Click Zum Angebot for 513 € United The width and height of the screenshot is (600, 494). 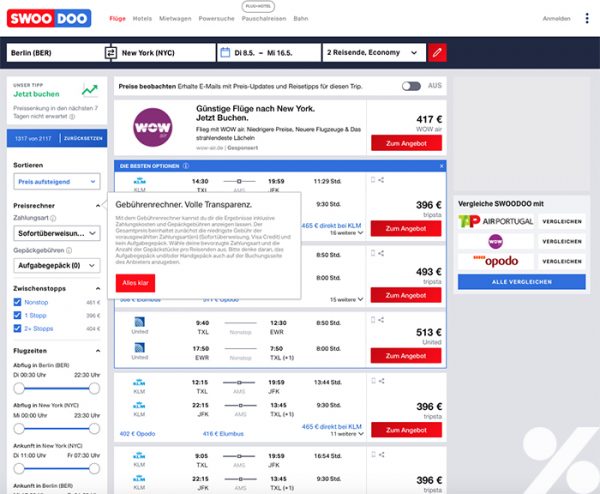[x=406, y=355]
